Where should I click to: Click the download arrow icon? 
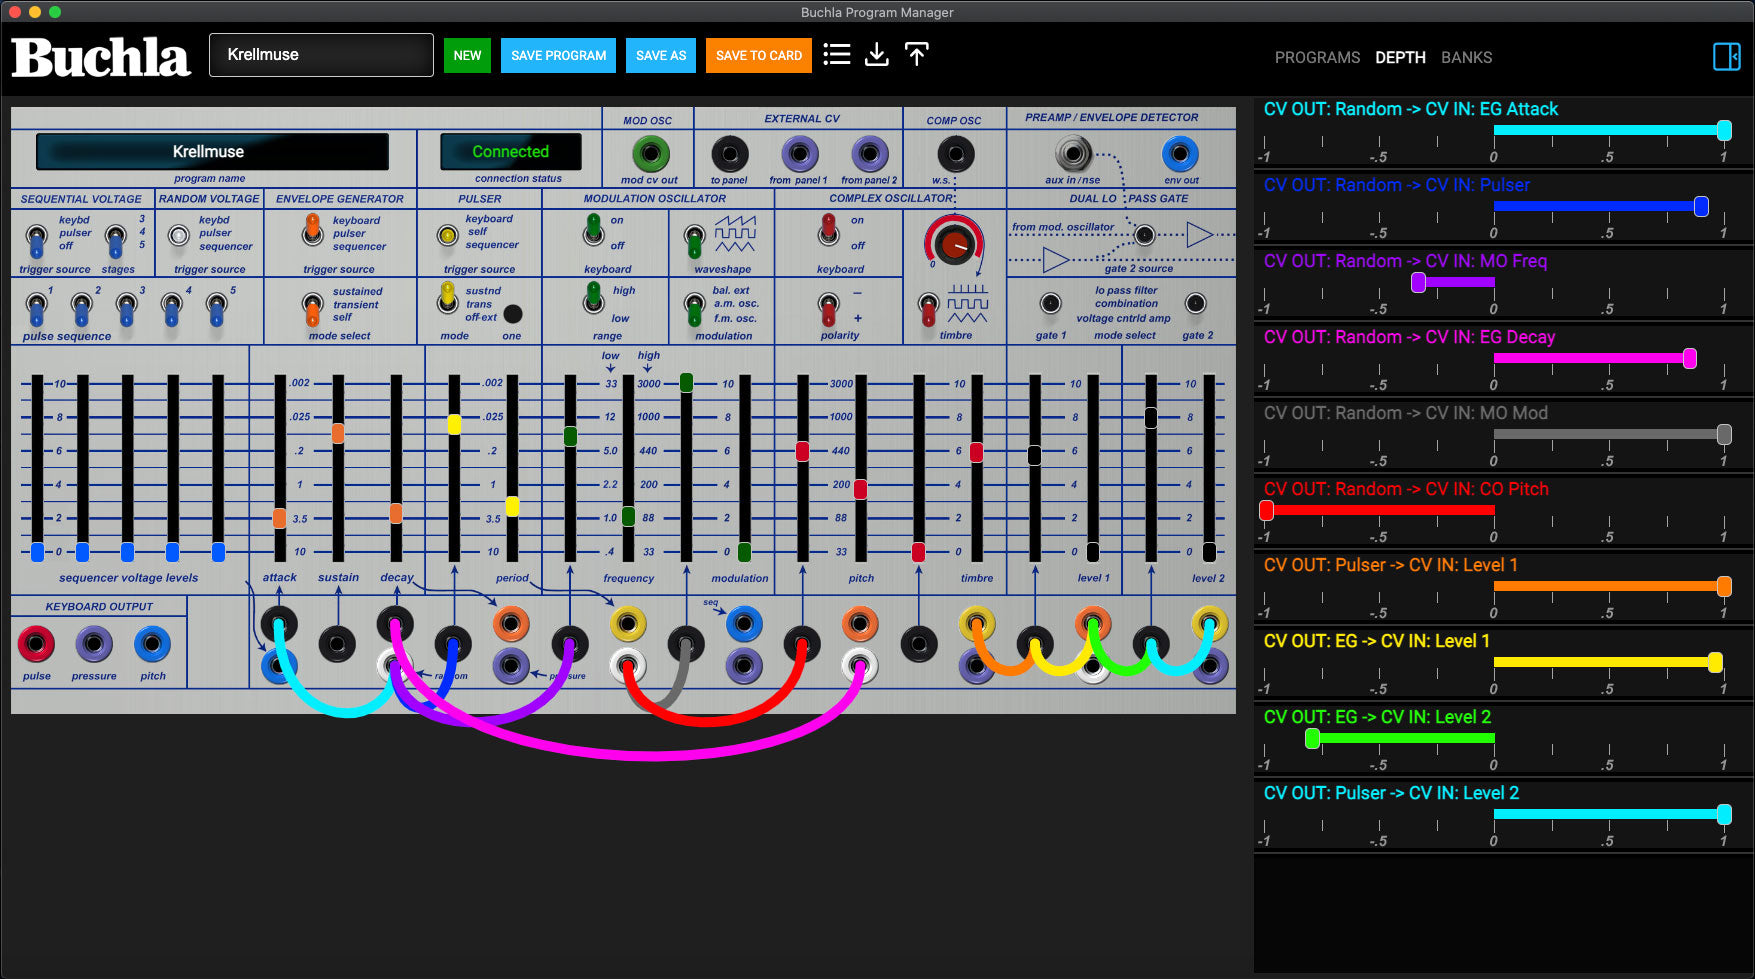coord(876,55)
